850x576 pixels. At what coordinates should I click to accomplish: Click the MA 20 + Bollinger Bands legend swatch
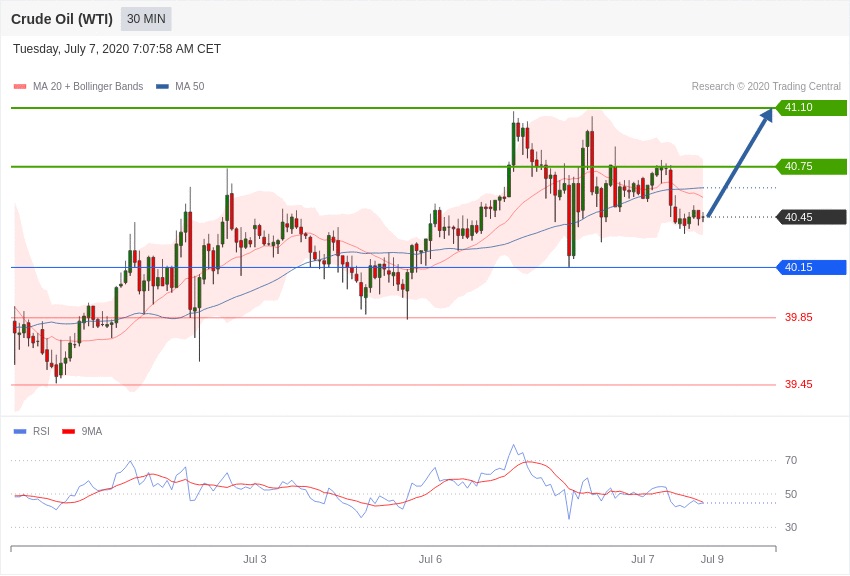(20, 87)
